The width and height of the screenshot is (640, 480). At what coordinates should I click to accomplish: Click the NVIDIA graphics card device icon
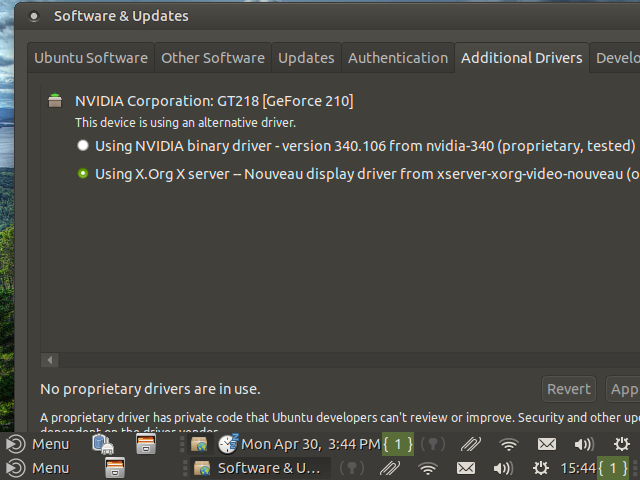pyautogui.click(x=55, y=101)
